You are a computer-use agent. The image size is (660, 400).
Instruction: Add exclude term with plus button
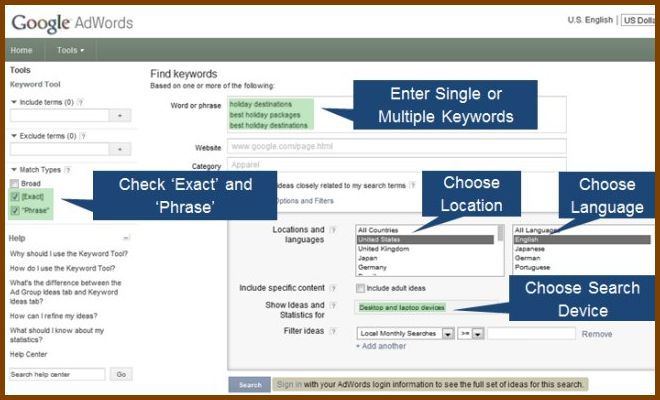tap(120, 149)
